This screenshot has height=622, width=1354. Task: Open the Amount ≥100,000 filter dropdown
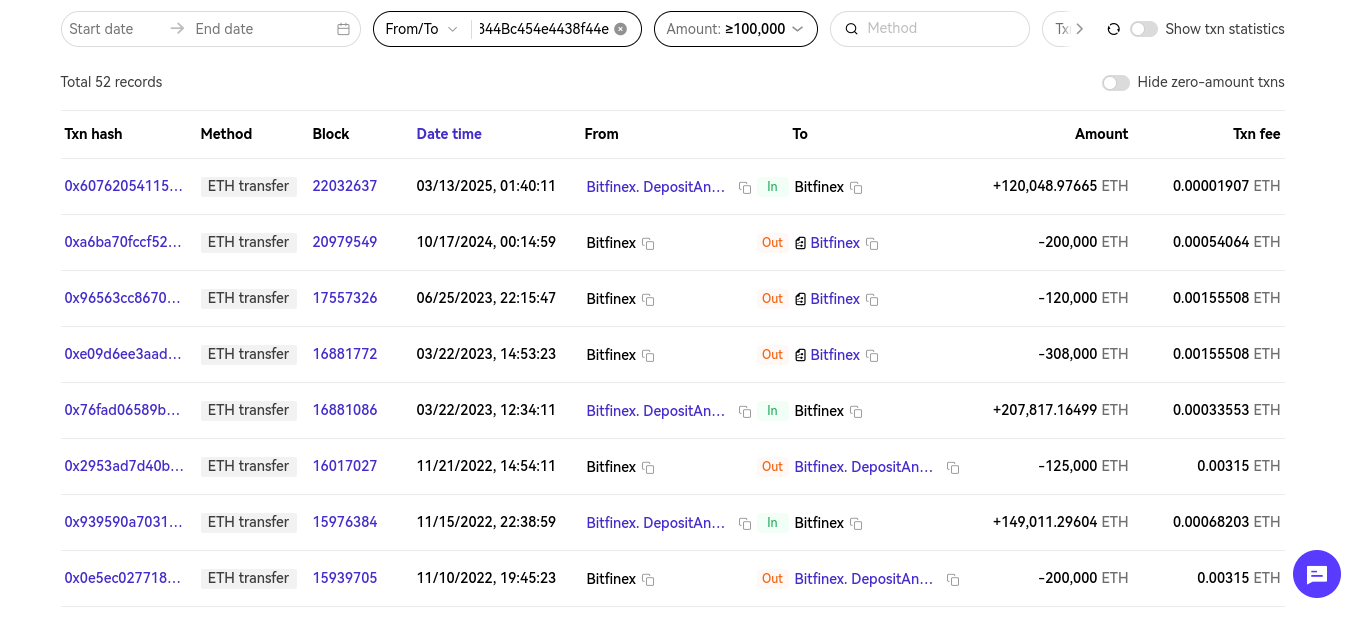click(x=736, y=29)
